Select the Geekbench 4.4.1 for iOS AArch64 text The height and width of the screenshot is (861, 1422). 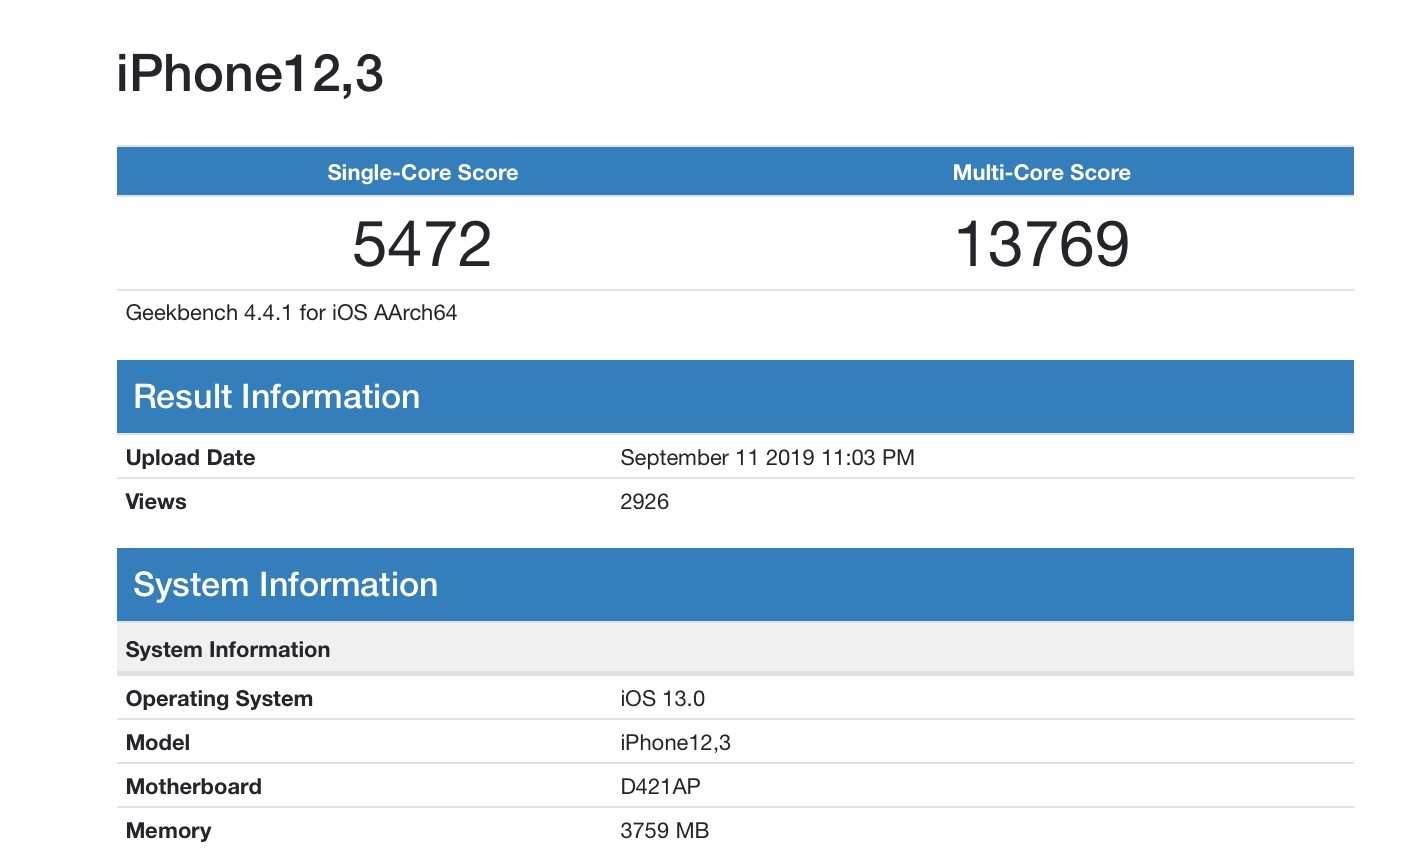click(x=291, y=313)
